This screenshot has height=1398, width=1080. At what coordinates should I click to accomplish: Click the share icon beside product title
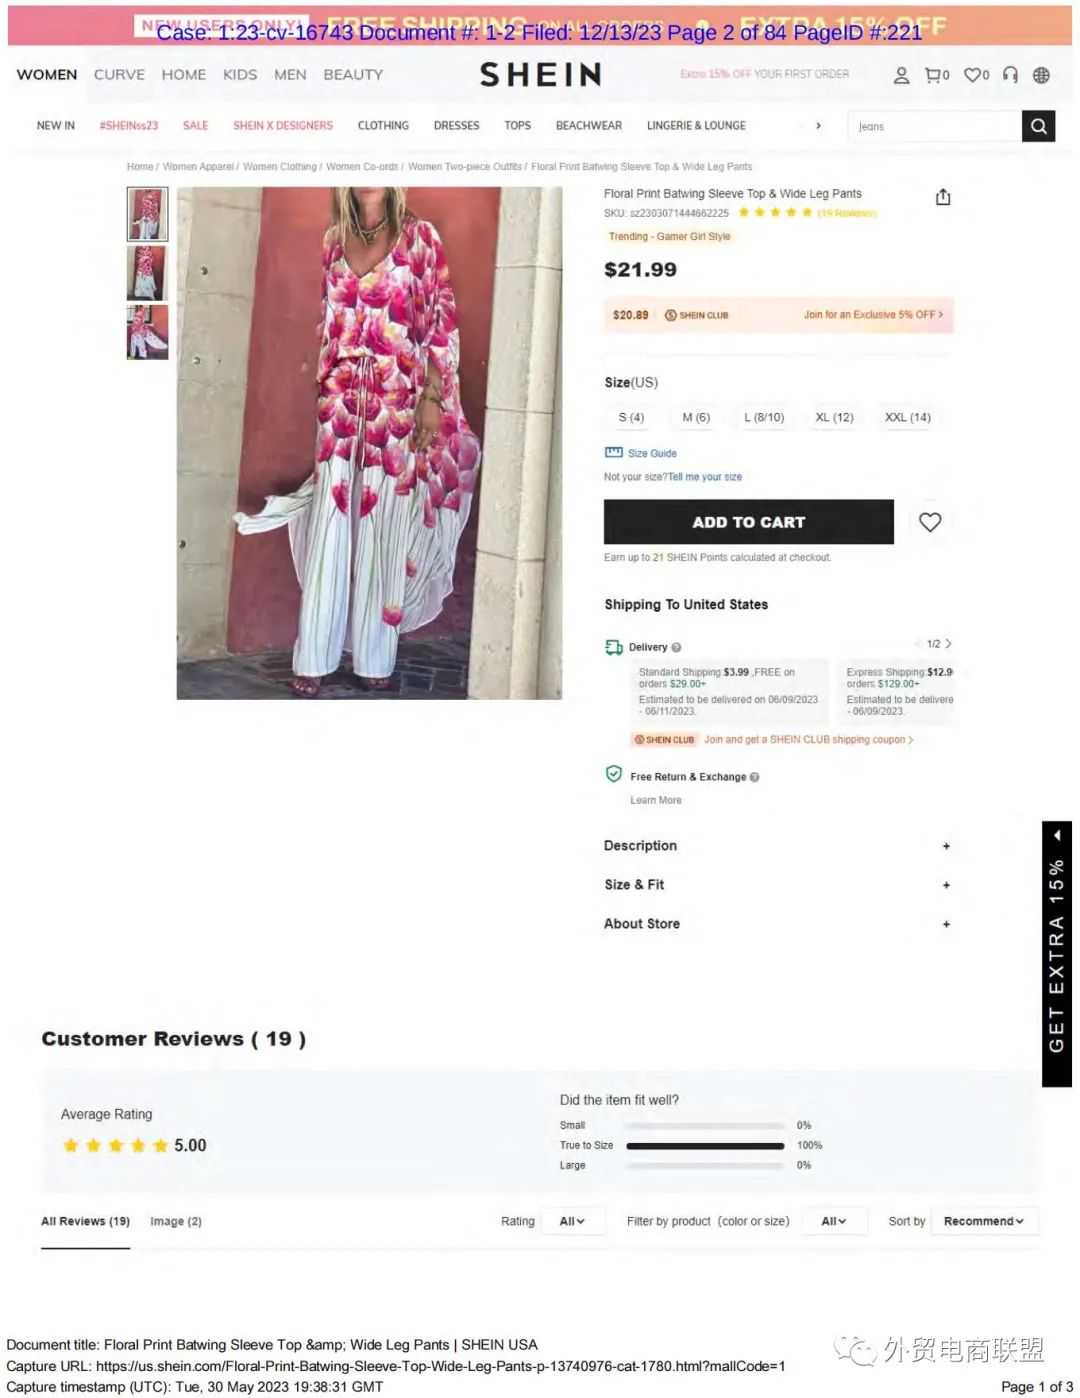coord(943,197)
